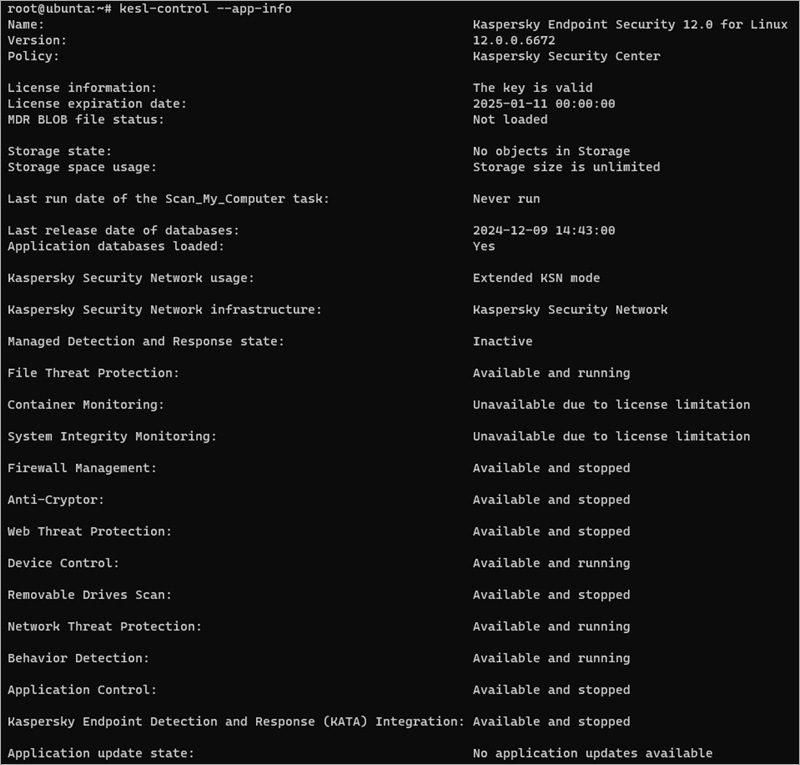Click the version number 12.0.0.6672
This screenshot has height=765, width=800.
pos(514,40)
